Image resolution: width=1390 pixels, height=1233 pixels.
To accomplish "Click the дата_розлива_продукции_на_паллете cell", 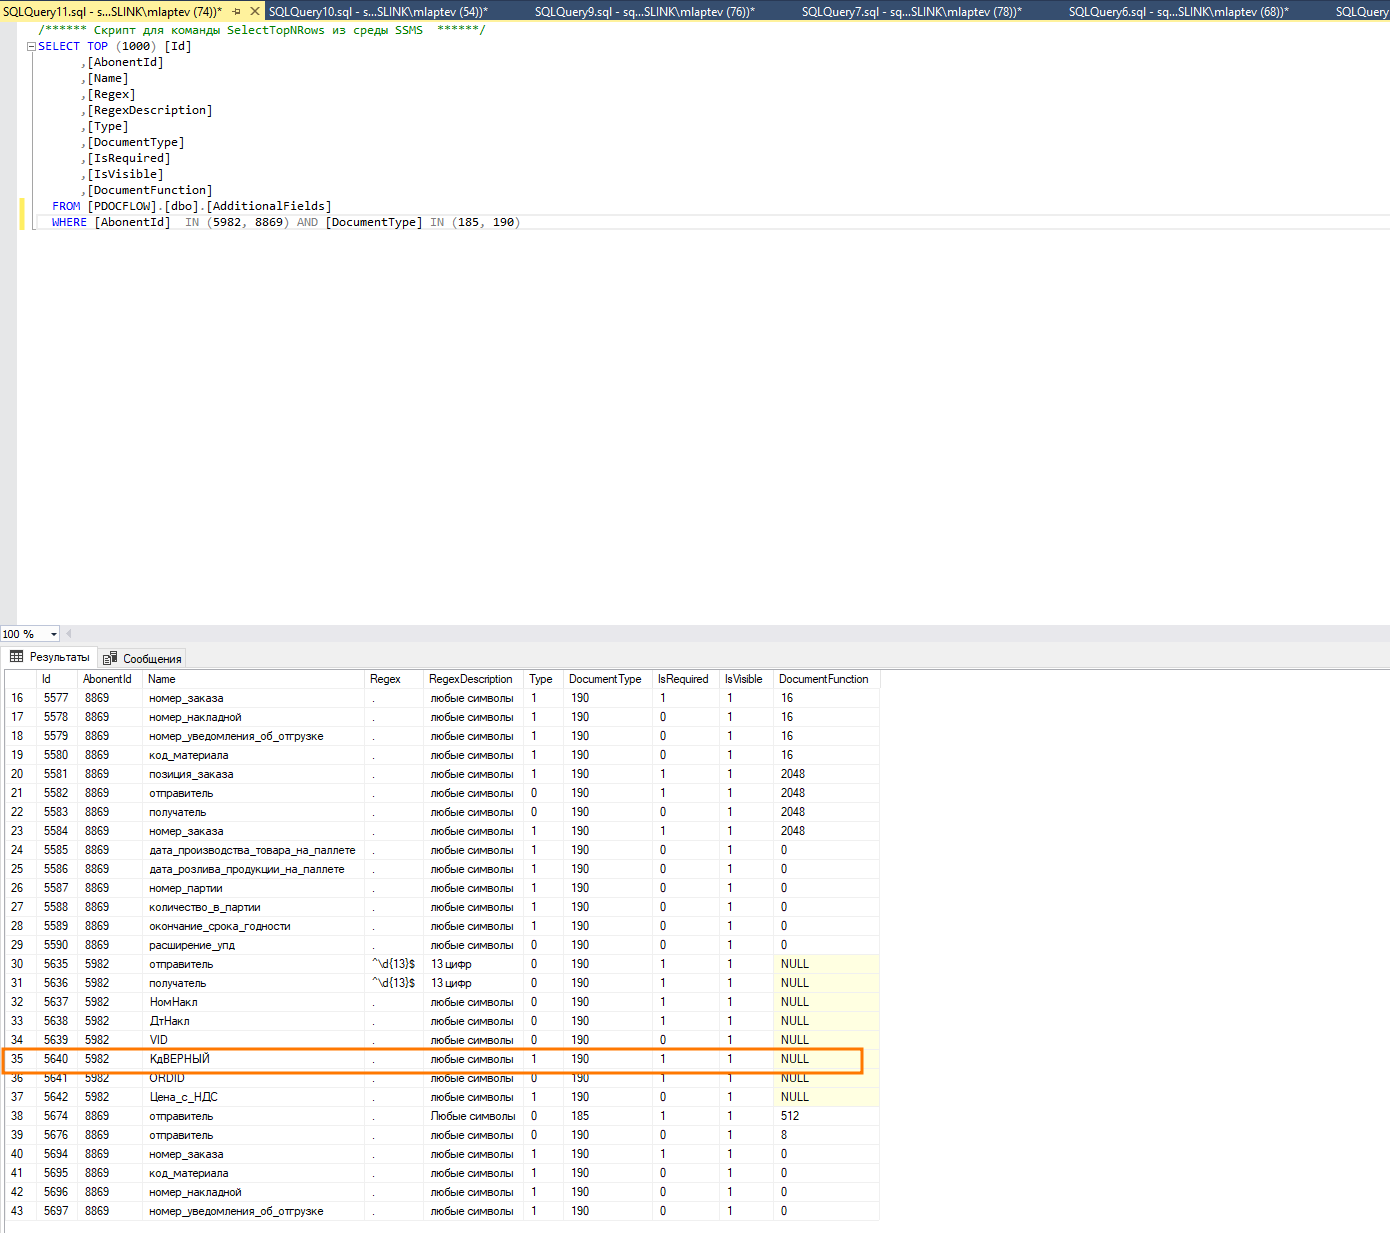I will pos(255,869).
